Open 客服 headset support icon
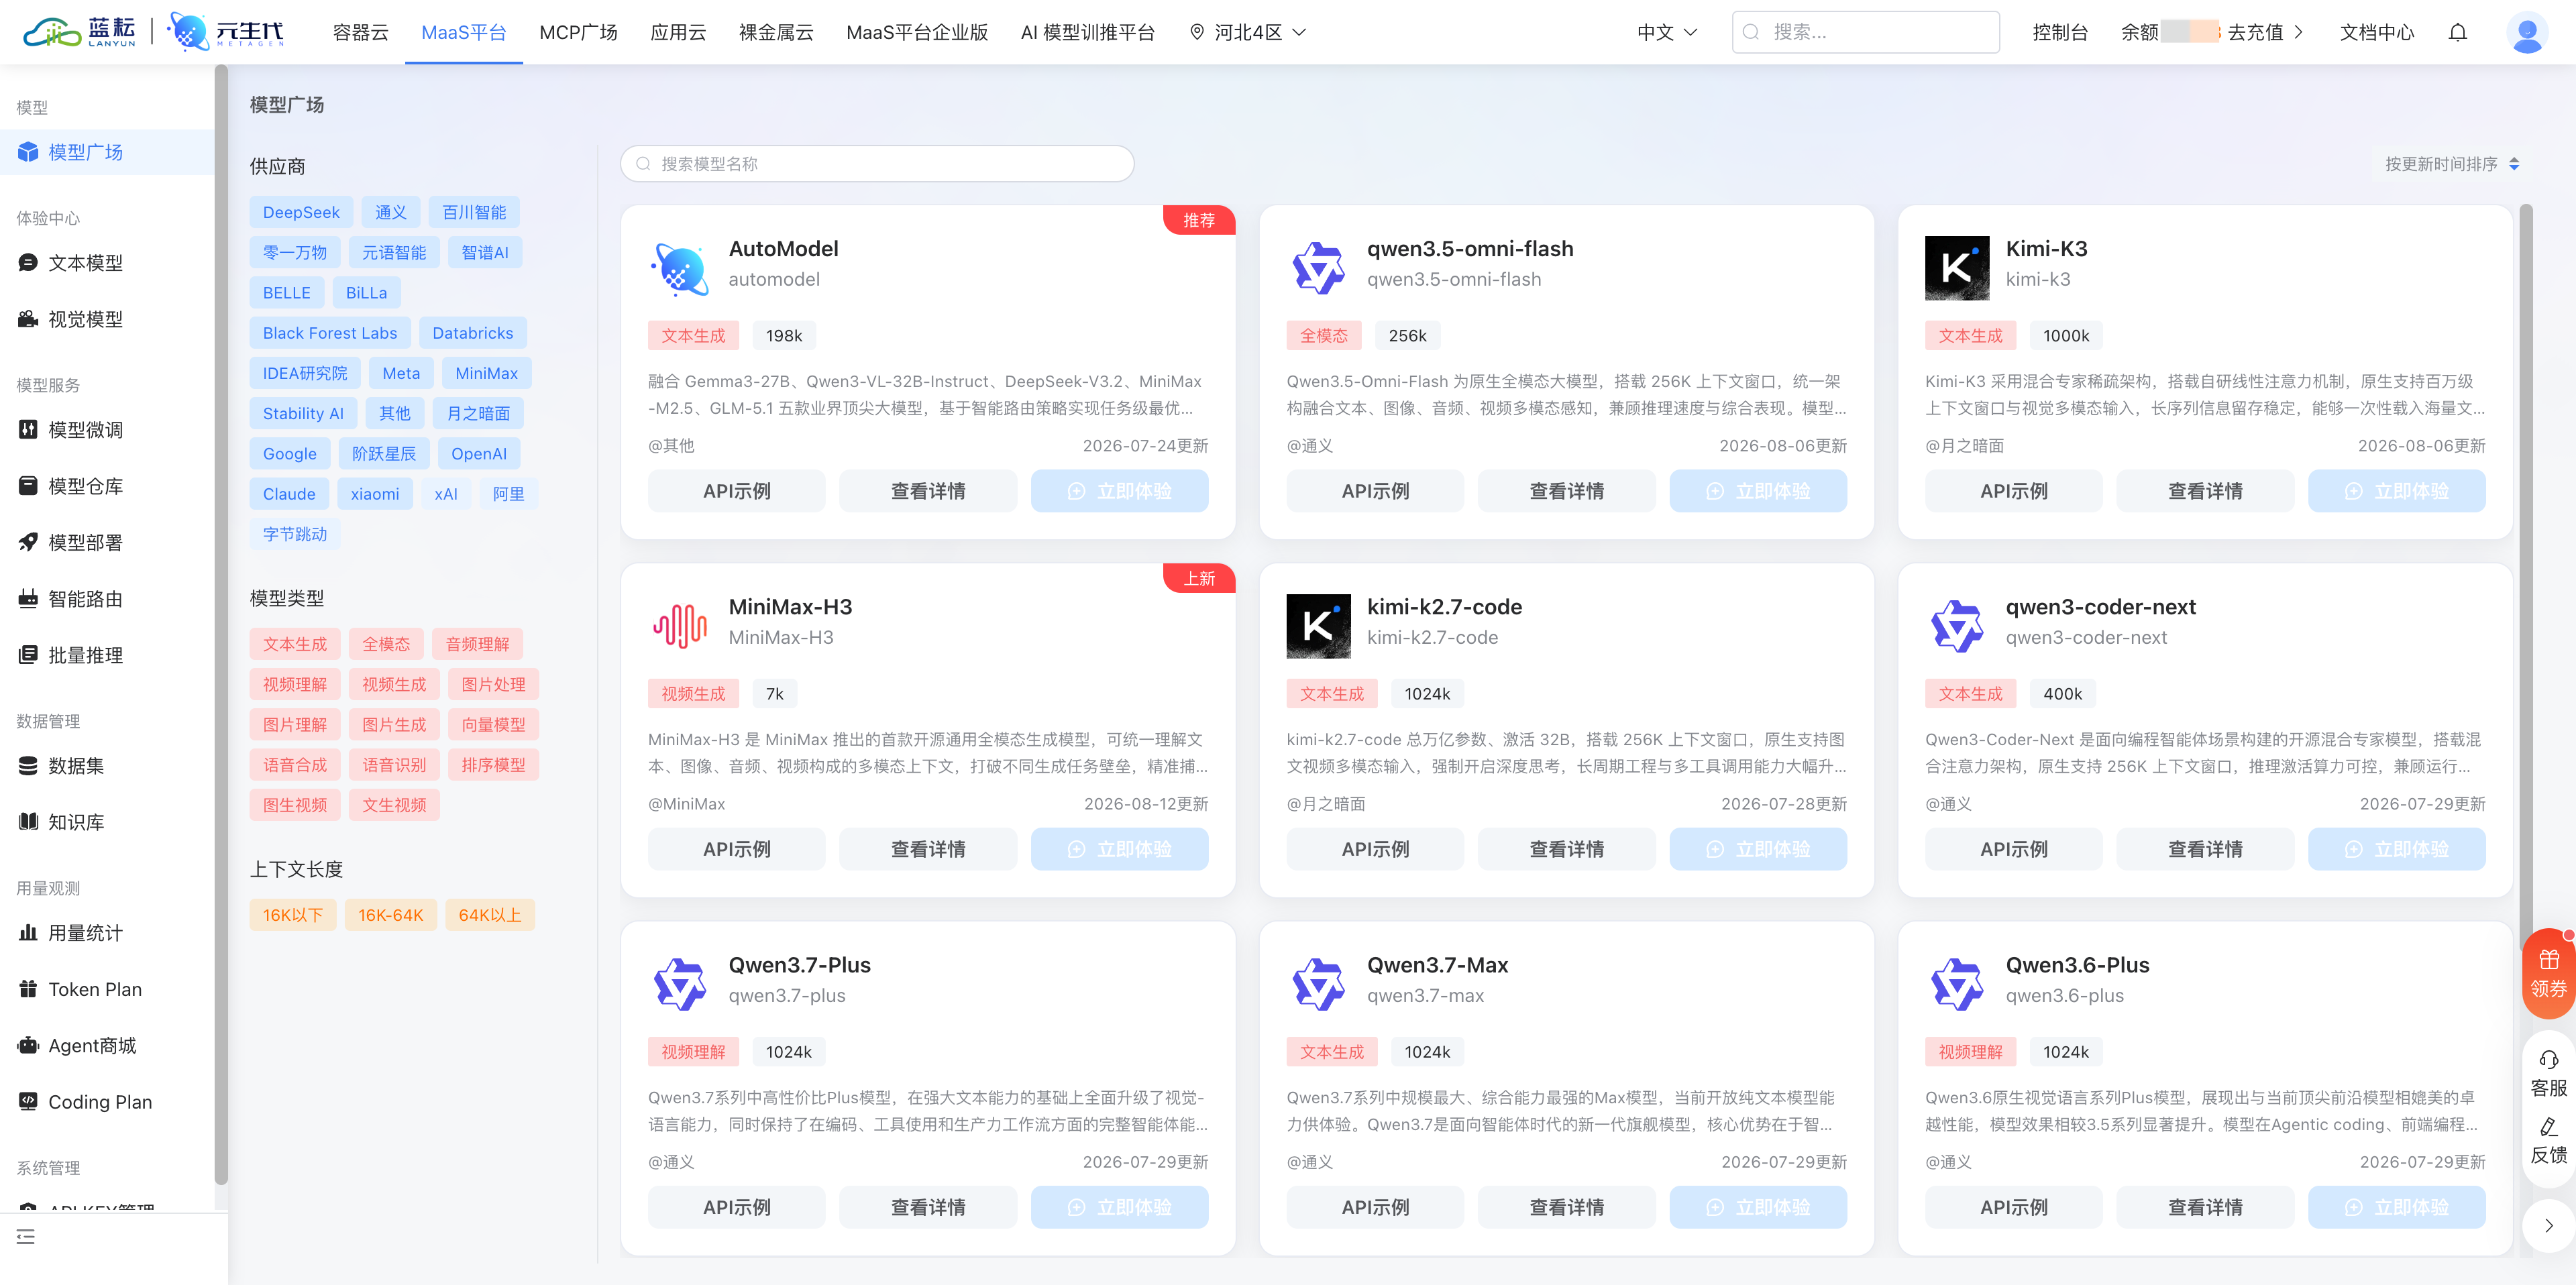Image resolution: width=2576 pixels, height=1285 pixels. 2548,1060
